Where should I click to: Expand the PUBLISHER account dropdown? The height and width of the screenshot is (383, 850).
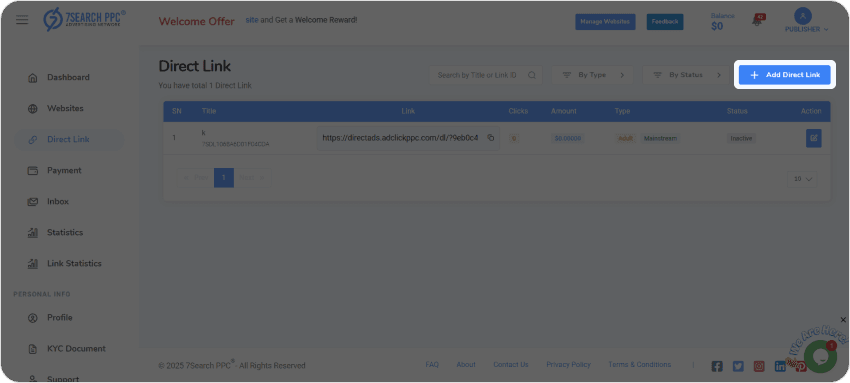coord(807,29)
